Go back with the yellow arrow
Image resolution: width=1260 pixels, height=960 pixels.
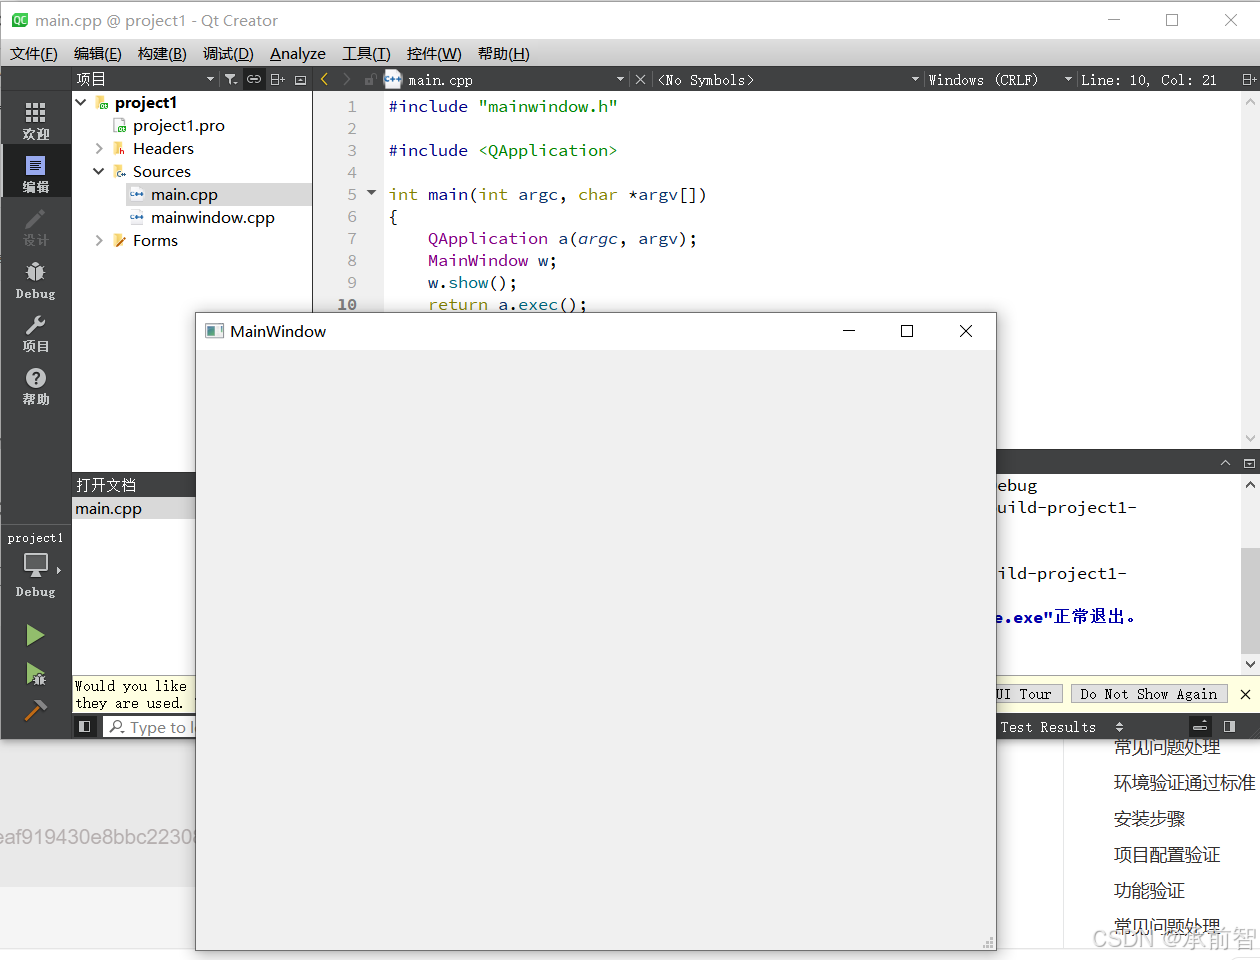[324, 79]
